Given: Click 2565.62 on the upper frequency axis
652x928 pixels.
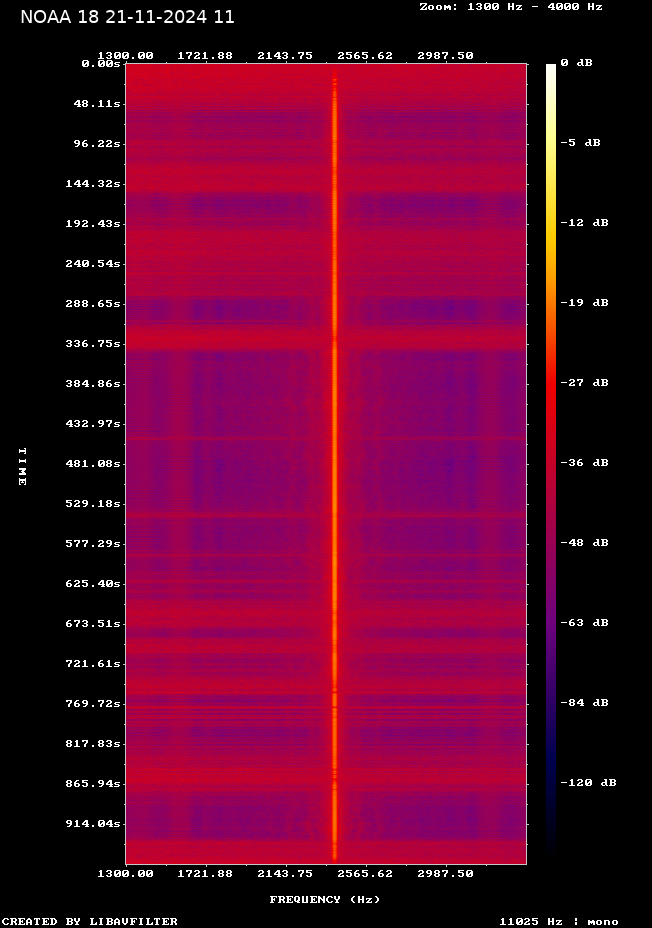Looking at the screenshot, I should 365,56.
